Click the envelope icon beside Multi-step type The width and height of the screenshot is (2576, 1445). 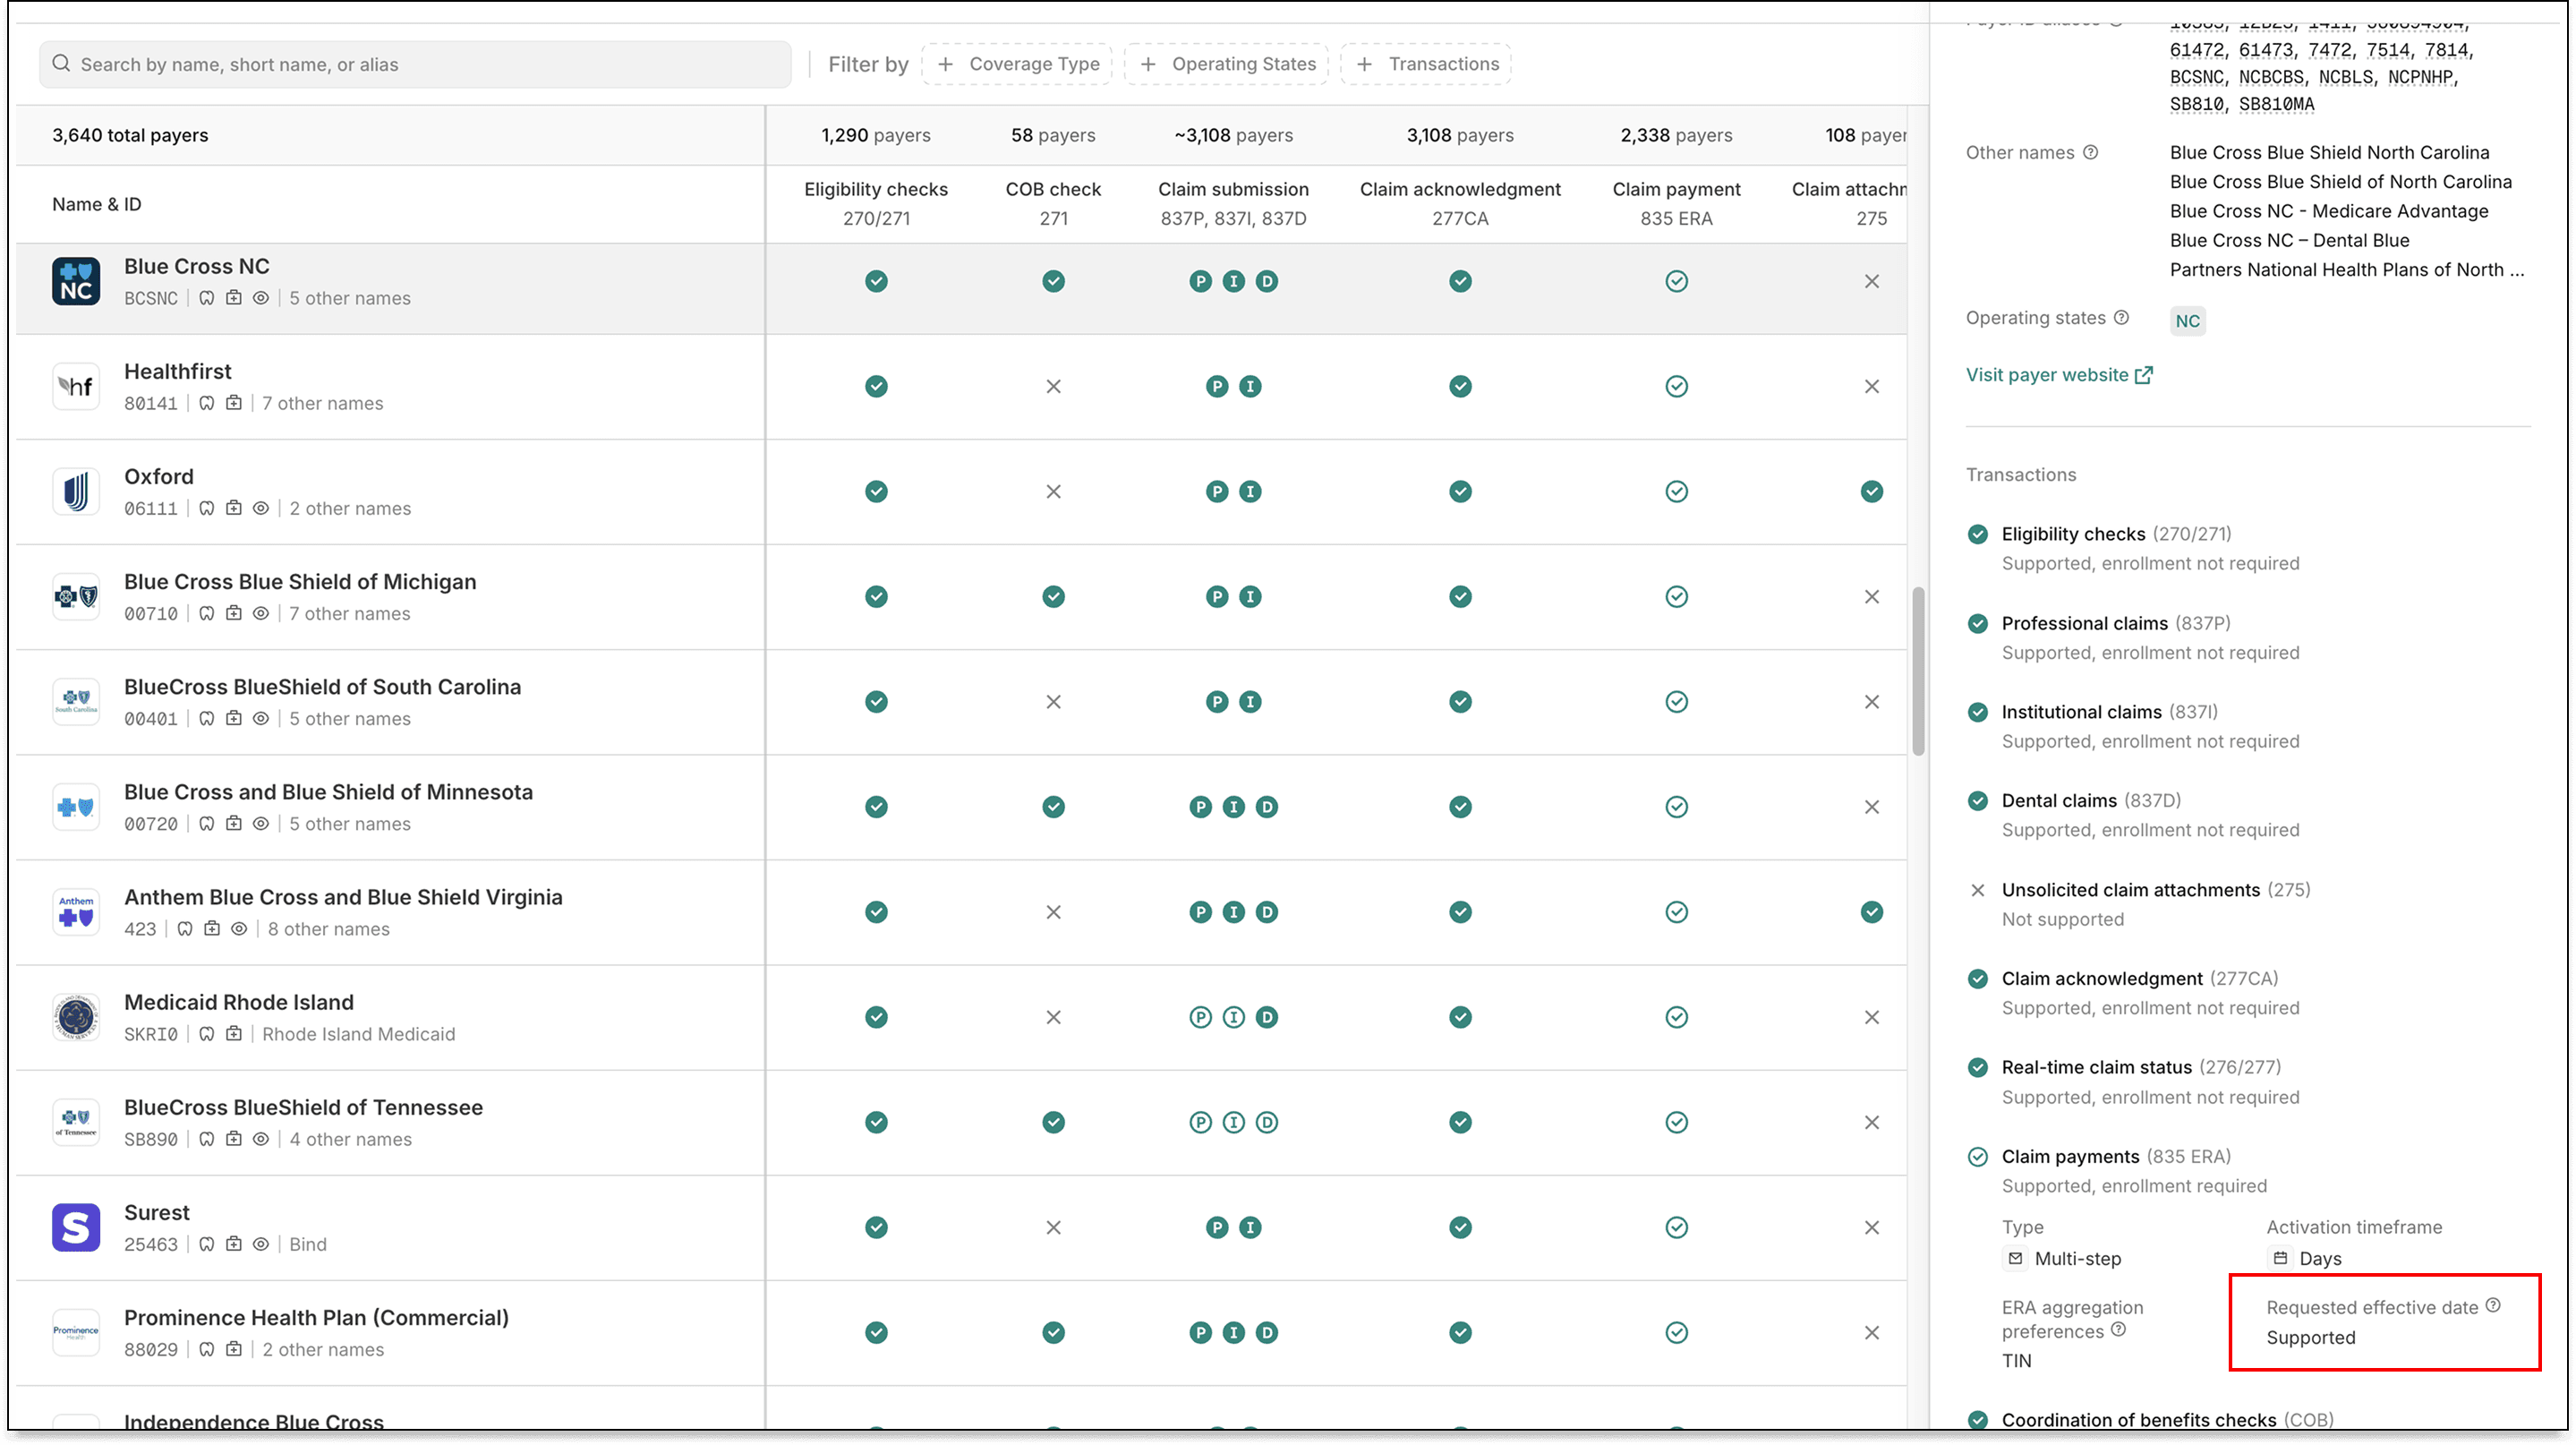(2016, 1259)
